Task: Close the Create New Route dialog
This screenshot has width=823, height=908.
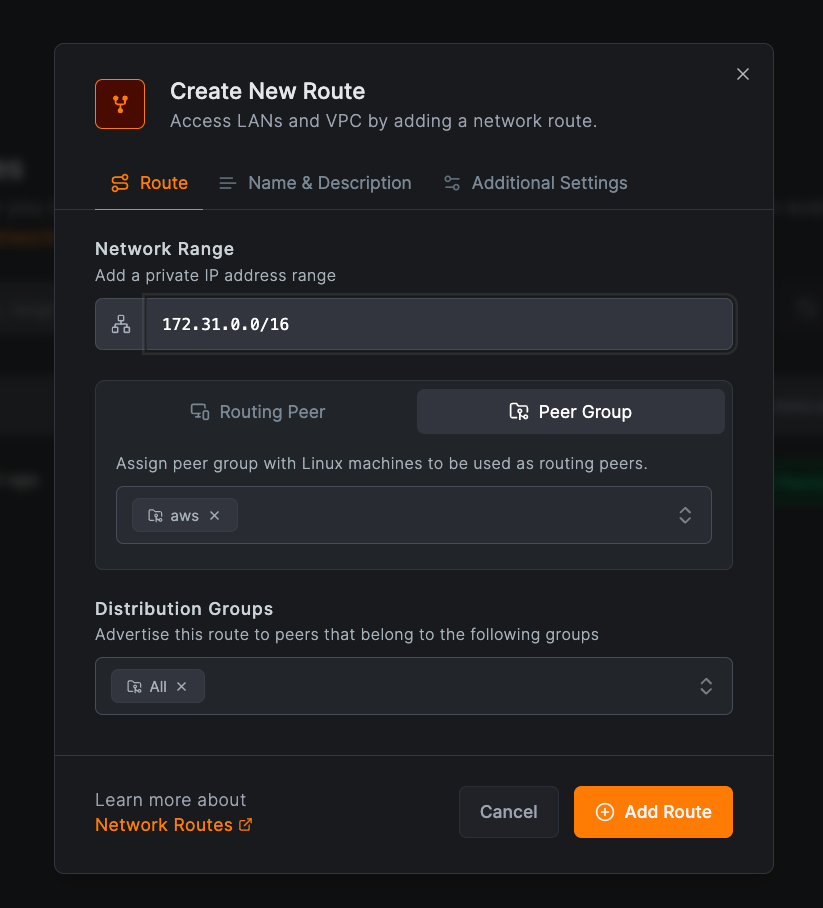Action: pos(742,74)
